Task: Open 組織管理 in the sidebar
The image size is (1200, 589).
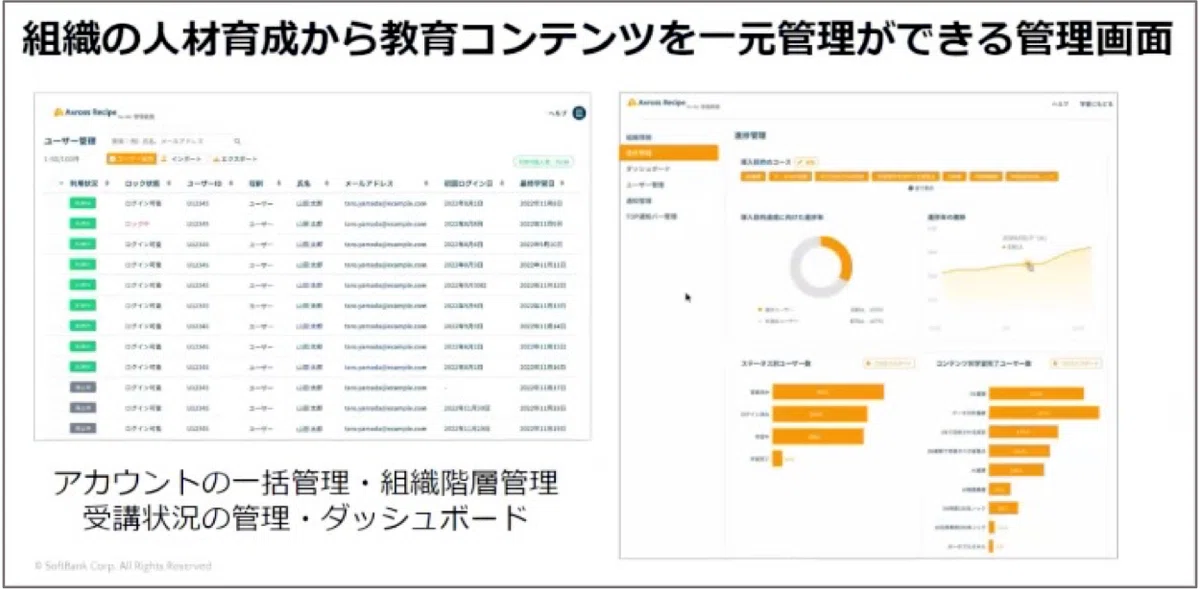Action: (638, 136)
